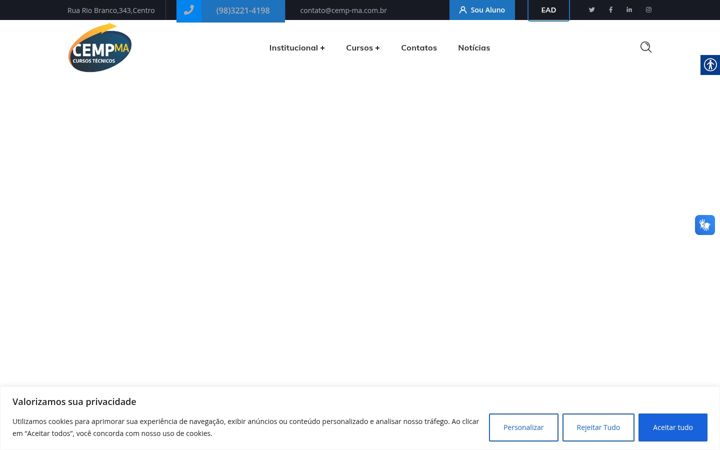Click the phone icon in top bar
Image resolution: width=720 pixels, height=450 pixels.
pos(189,10)
